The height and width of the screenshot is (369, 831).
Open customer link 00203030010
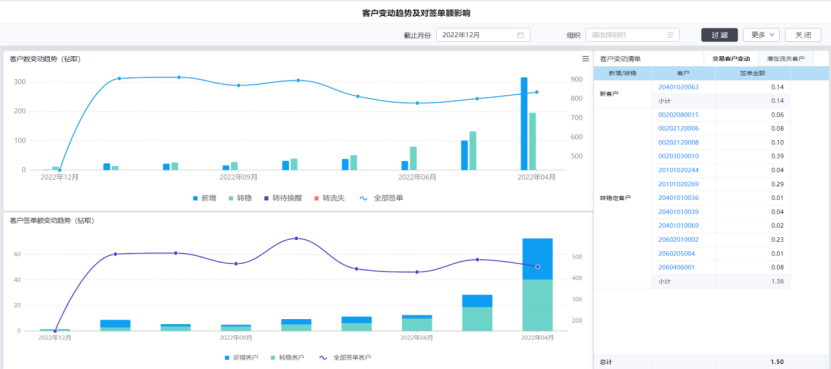click(x=678, y=156)
